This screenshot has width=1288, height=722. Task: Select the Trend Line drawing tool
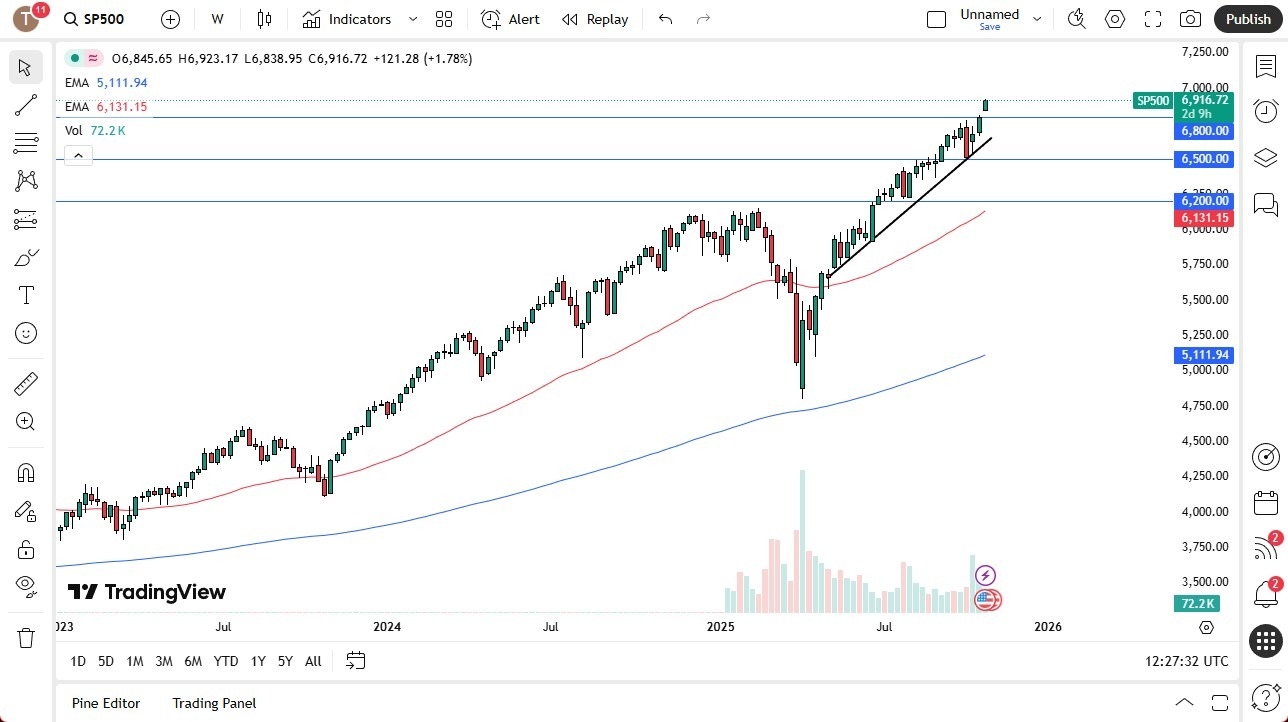(25, 105)
